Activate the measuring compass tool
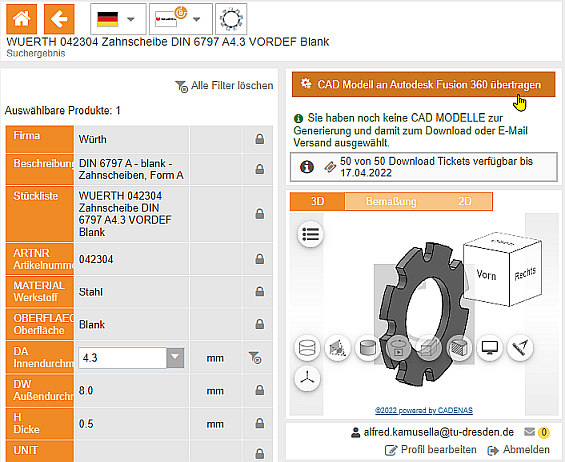 coord(520,348)
